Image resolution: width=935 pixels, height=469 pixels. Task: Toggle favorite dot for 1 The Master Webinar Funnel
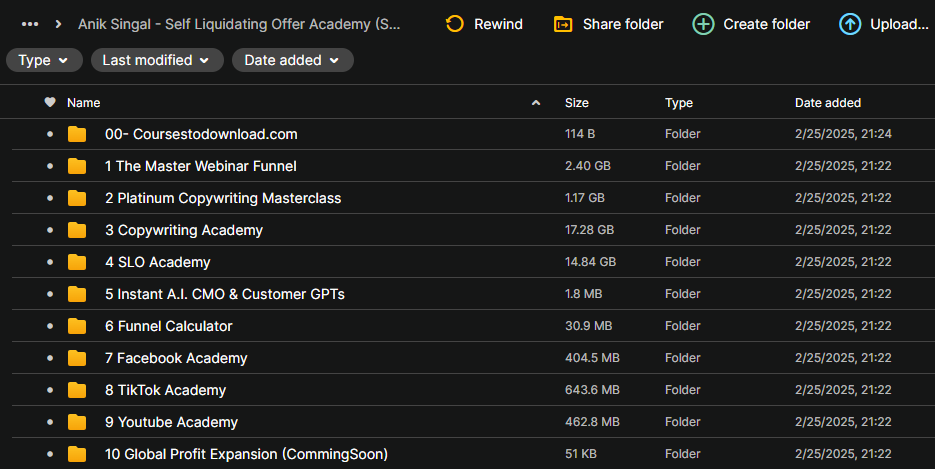[50, 166]
